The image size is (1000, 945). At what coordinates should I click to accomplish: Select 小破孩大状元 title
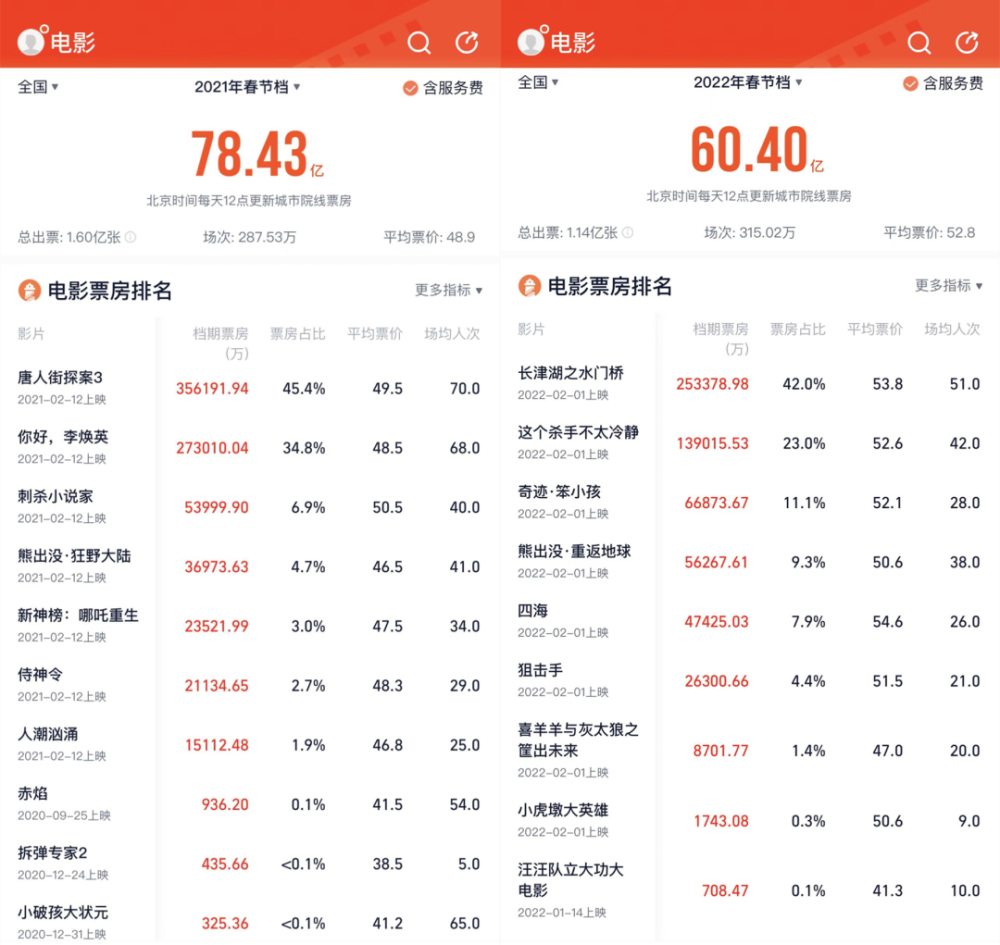point(62,912)
